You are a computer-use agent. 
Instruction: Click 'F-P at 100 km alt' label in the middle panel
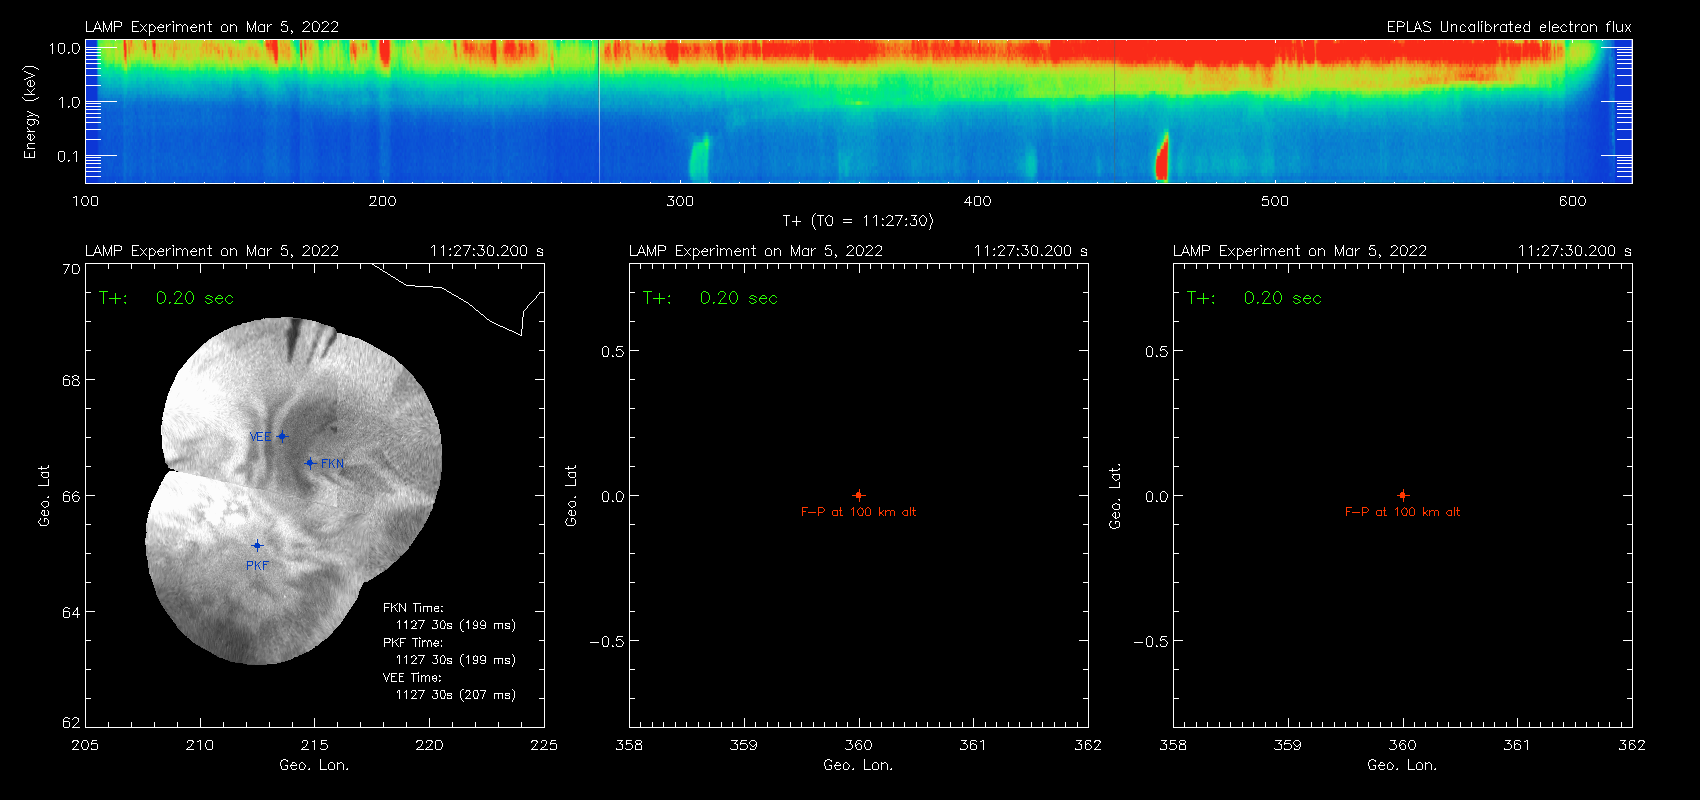click(858, 512)
